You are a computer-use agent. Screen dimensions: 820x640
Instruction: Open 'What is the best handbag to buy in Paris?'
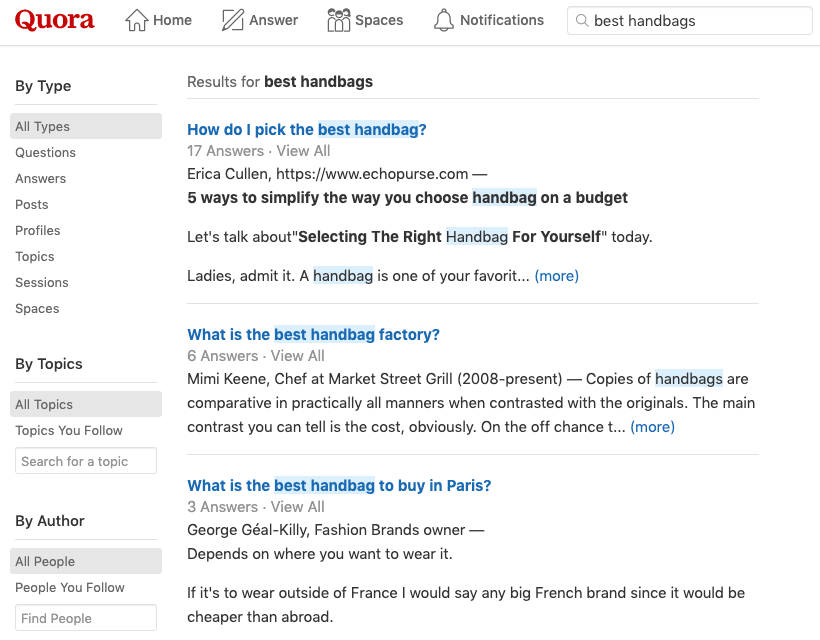[x=339, y=485]
